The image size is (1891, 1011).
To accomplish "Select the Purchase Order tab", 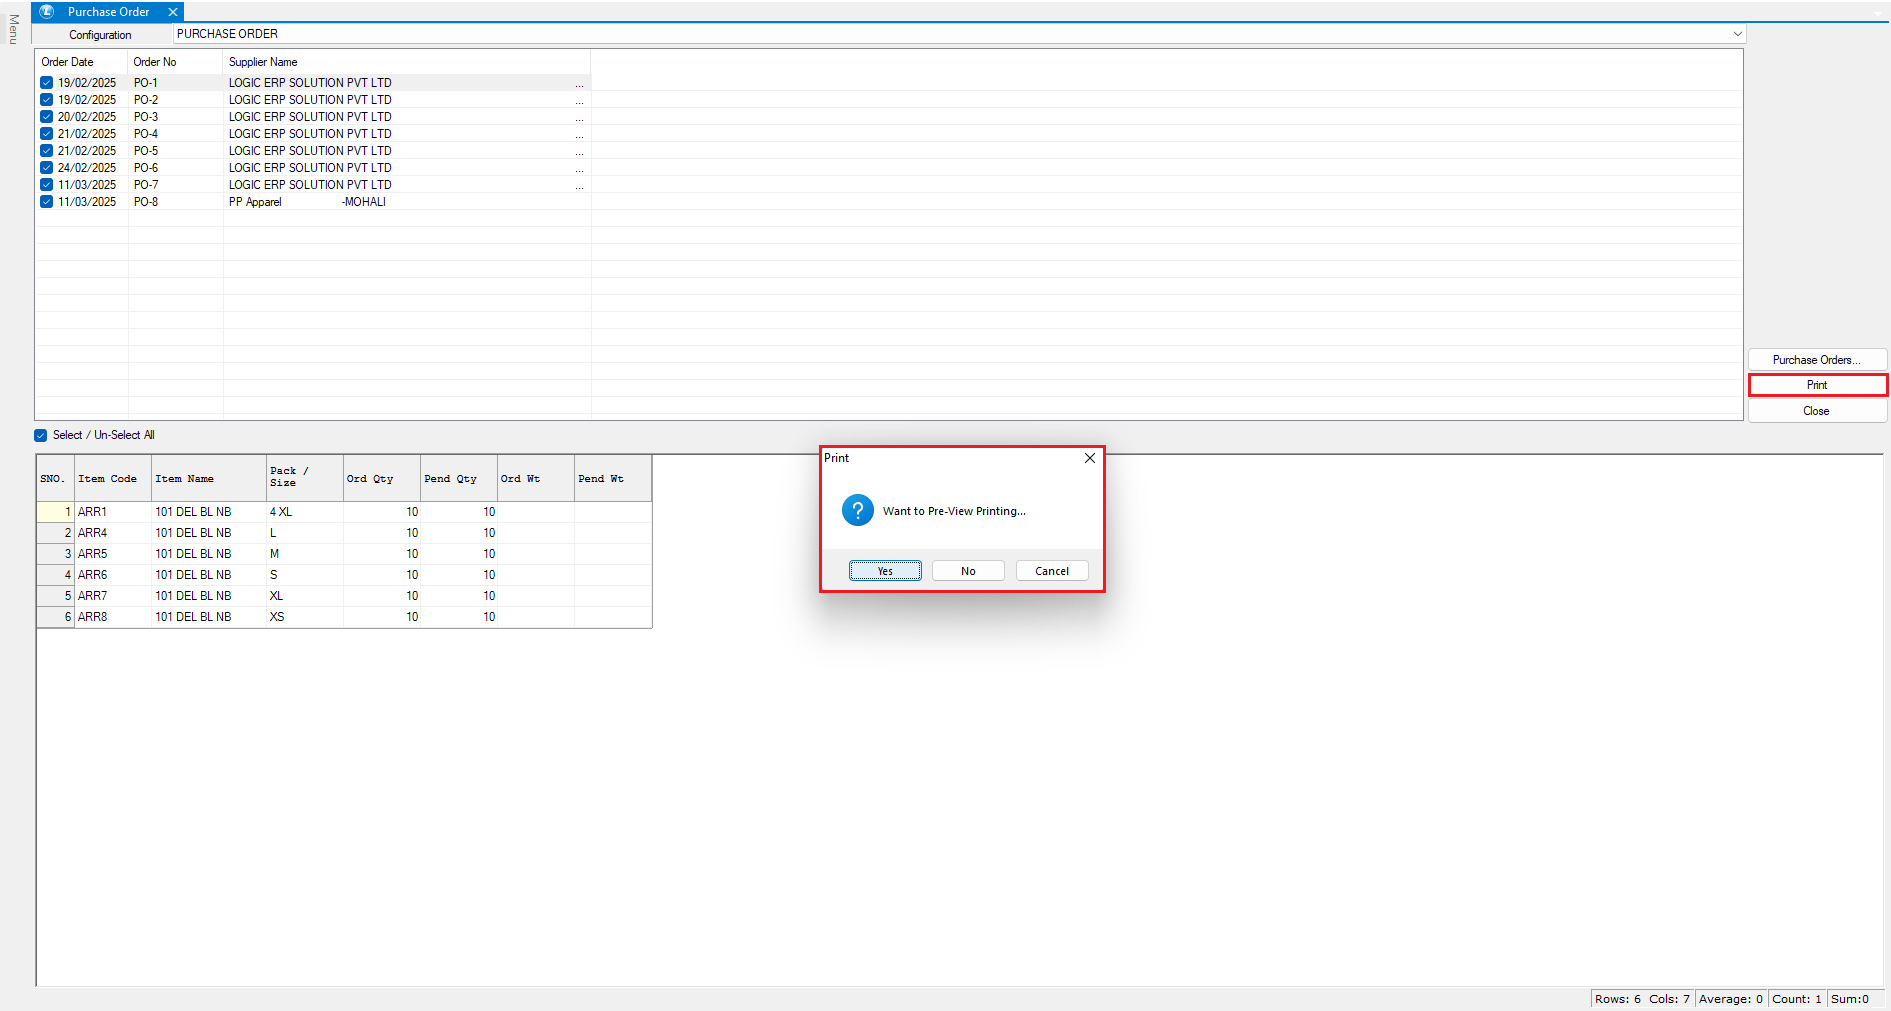I will point(108,12).
